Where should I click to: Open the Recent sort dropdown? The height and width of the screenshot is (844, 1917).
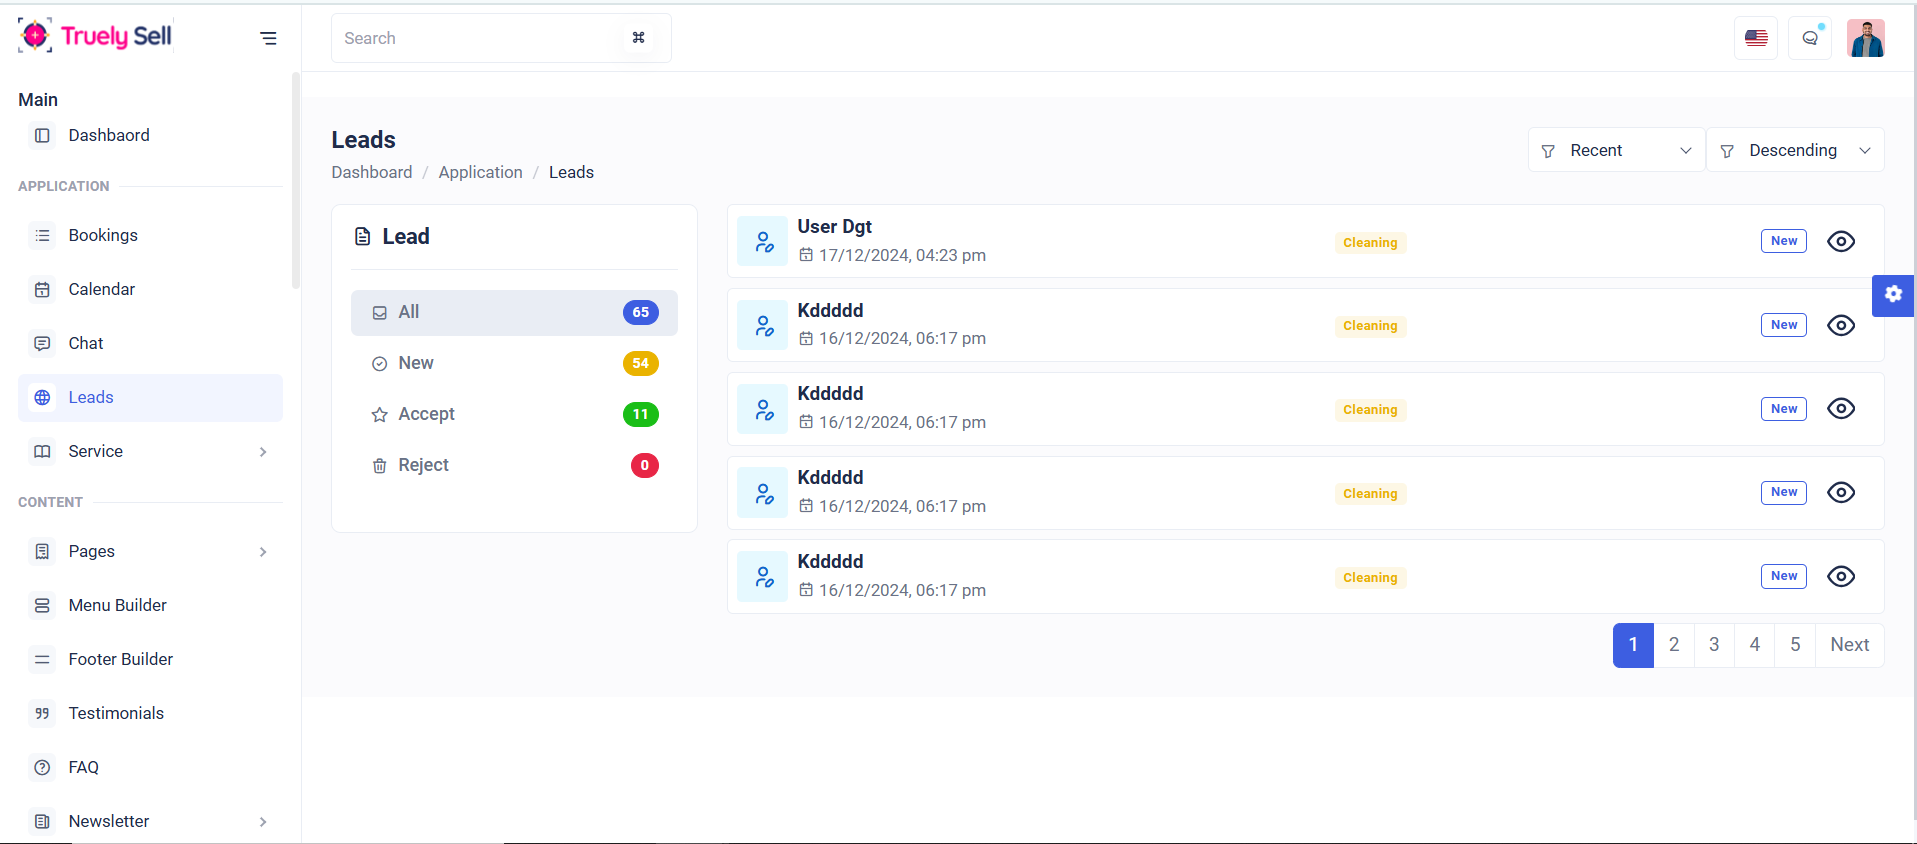coord(1615,150)
